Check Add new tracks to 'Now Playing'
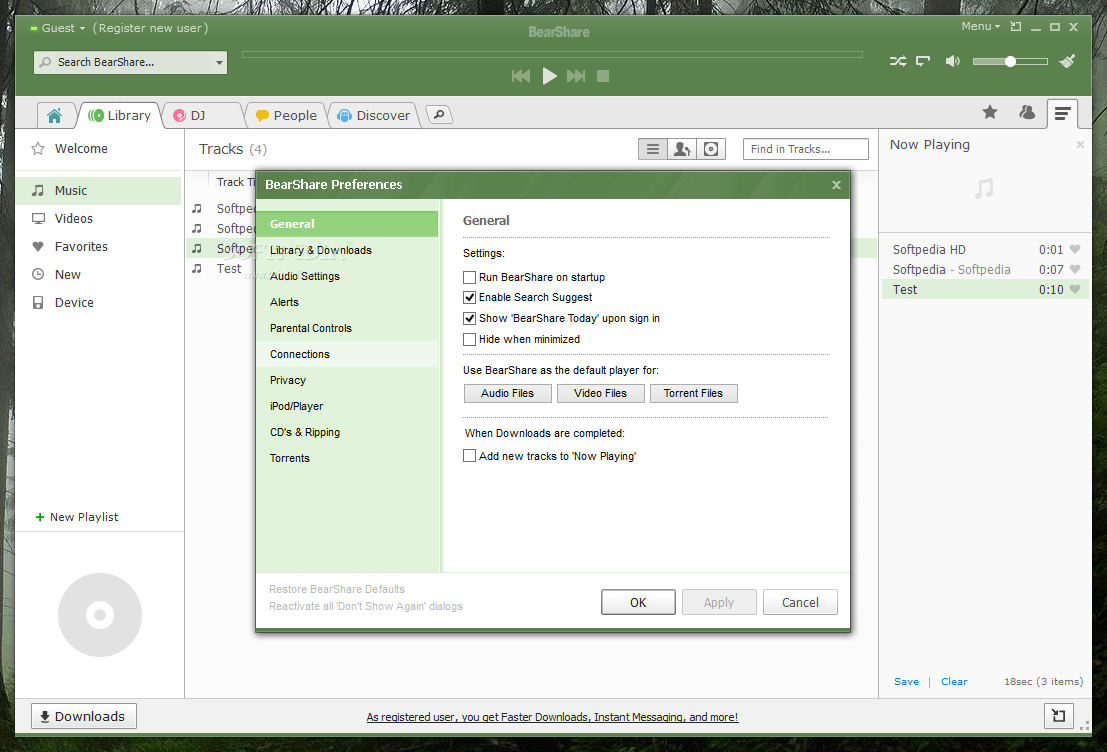The image size is (1107, 752). coord(469,455)
